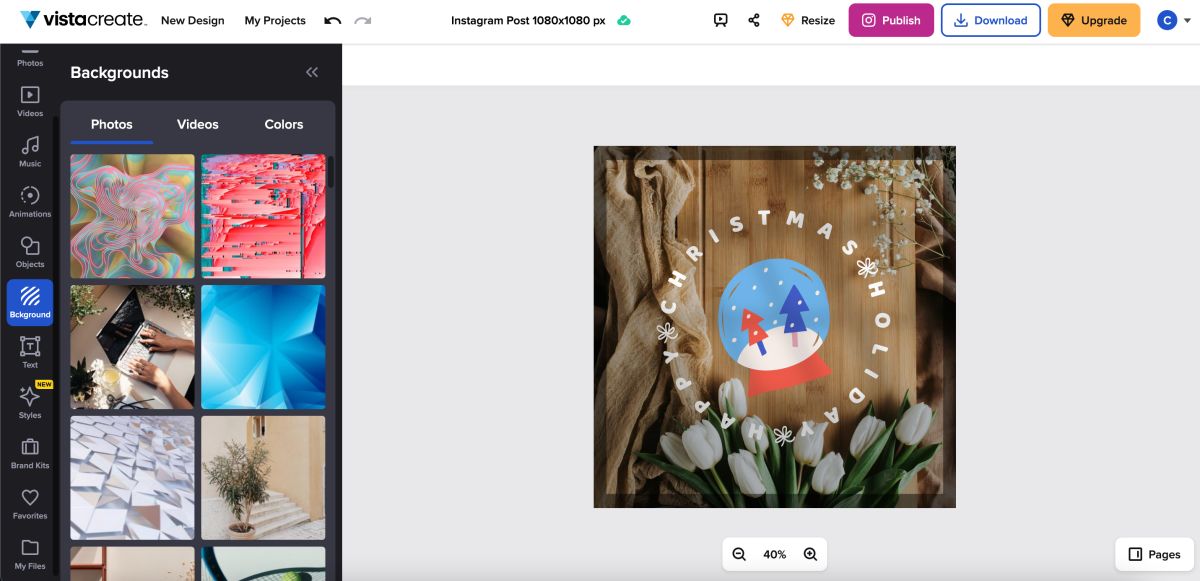The height and width of the screenshot is (581, 1200).
Task: Open the Animations sidebar section
Action: coord(30,202)
